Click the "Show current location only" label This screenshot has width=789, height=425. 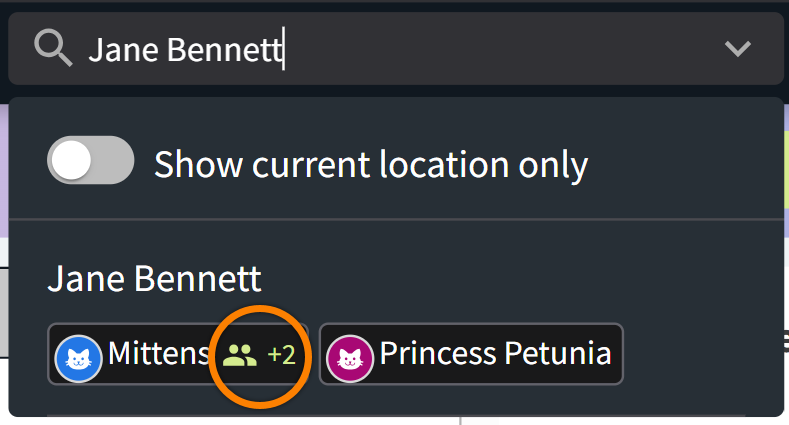370,165
